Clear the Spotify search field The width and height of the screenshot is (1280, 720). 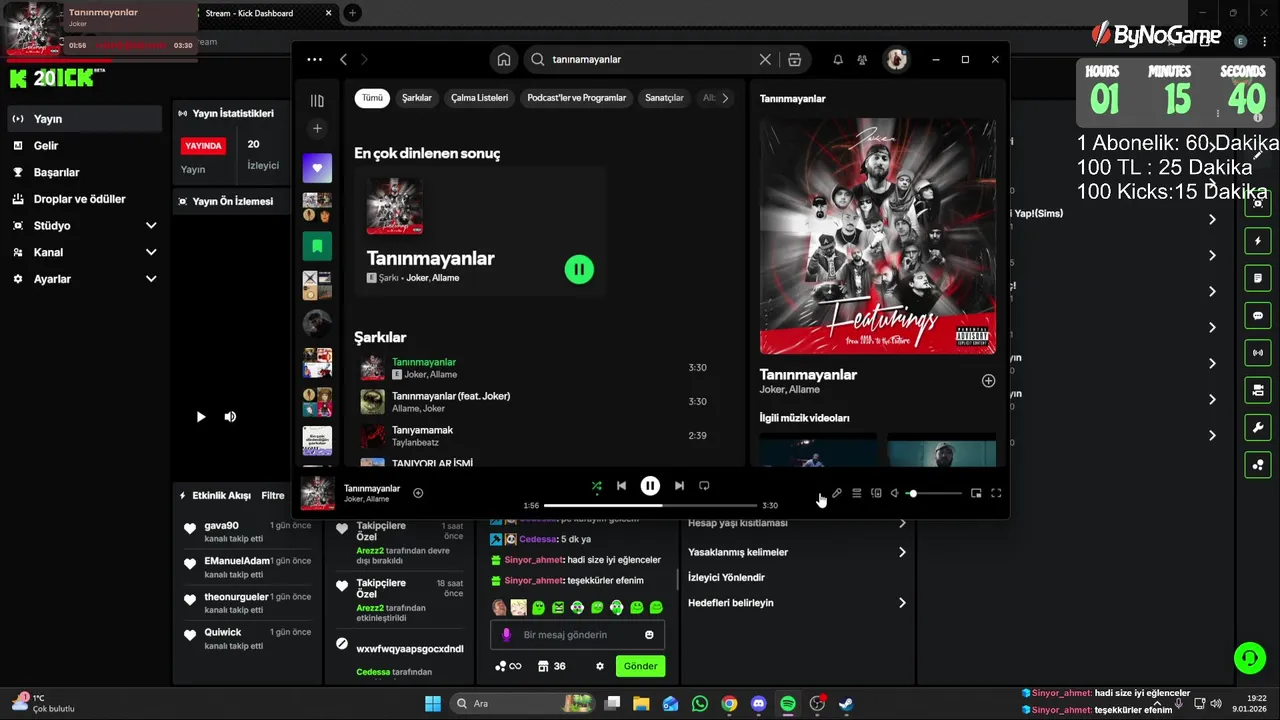click(x=765, y=59)
